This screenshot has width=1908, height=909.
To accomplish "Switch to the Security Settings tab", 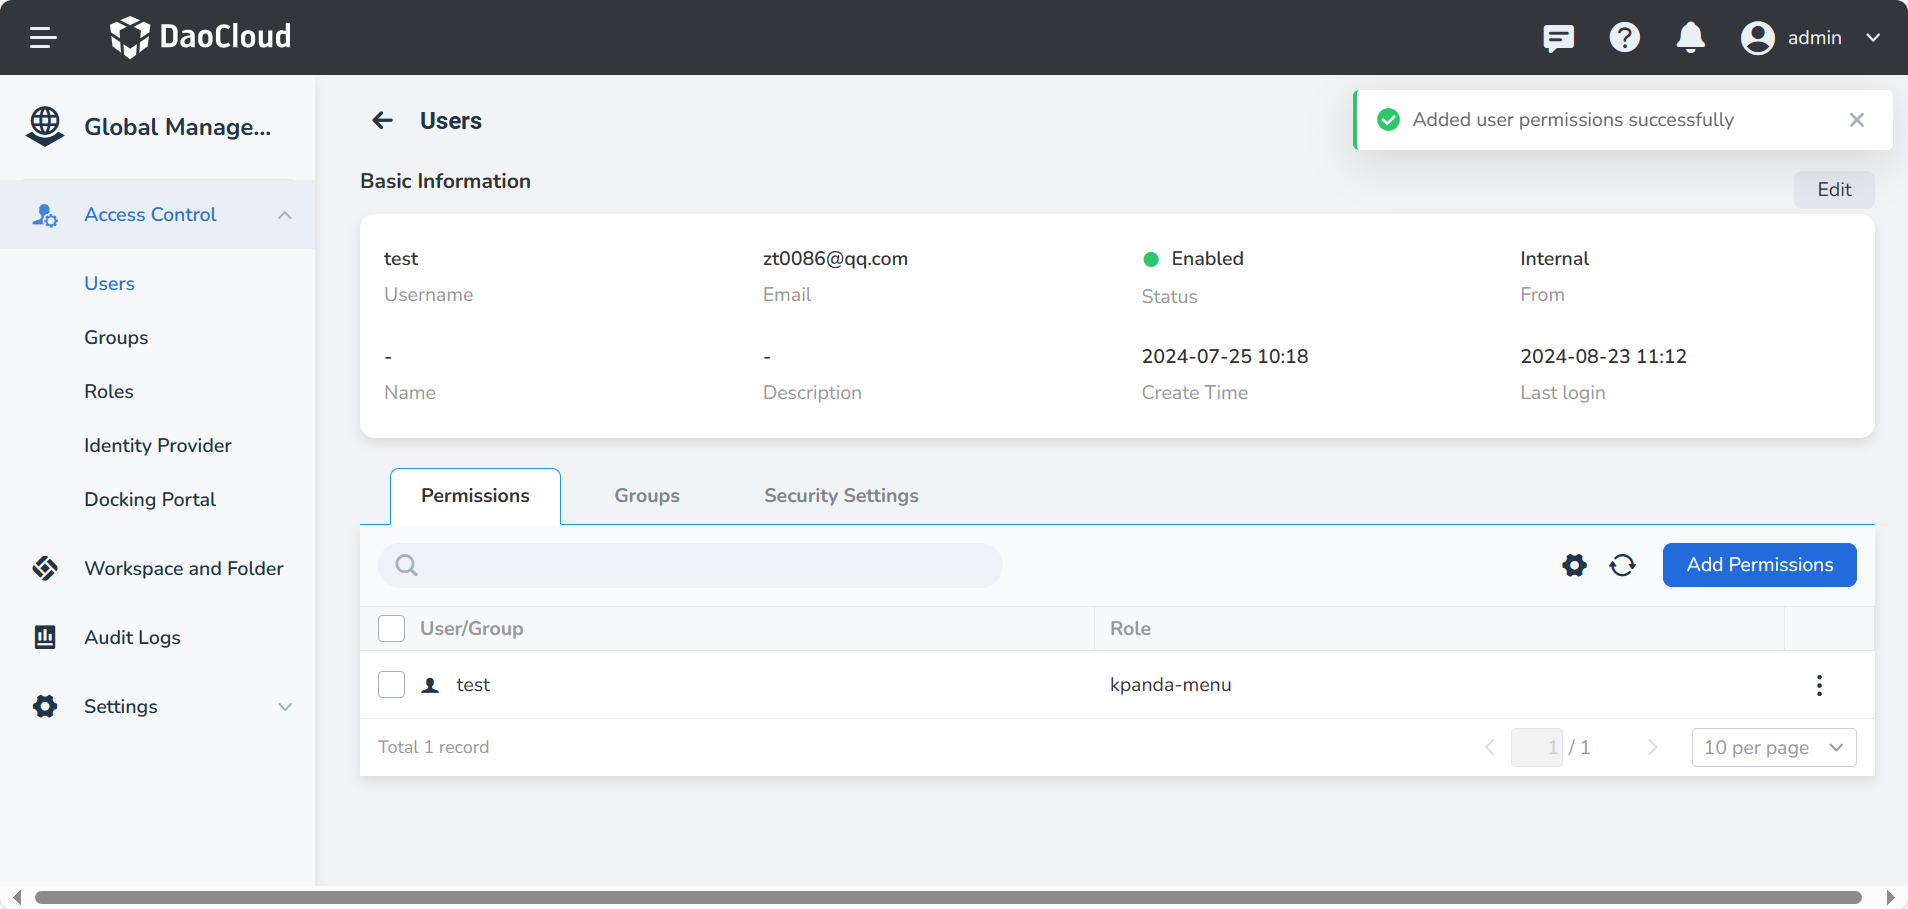I will click(841, 496).
